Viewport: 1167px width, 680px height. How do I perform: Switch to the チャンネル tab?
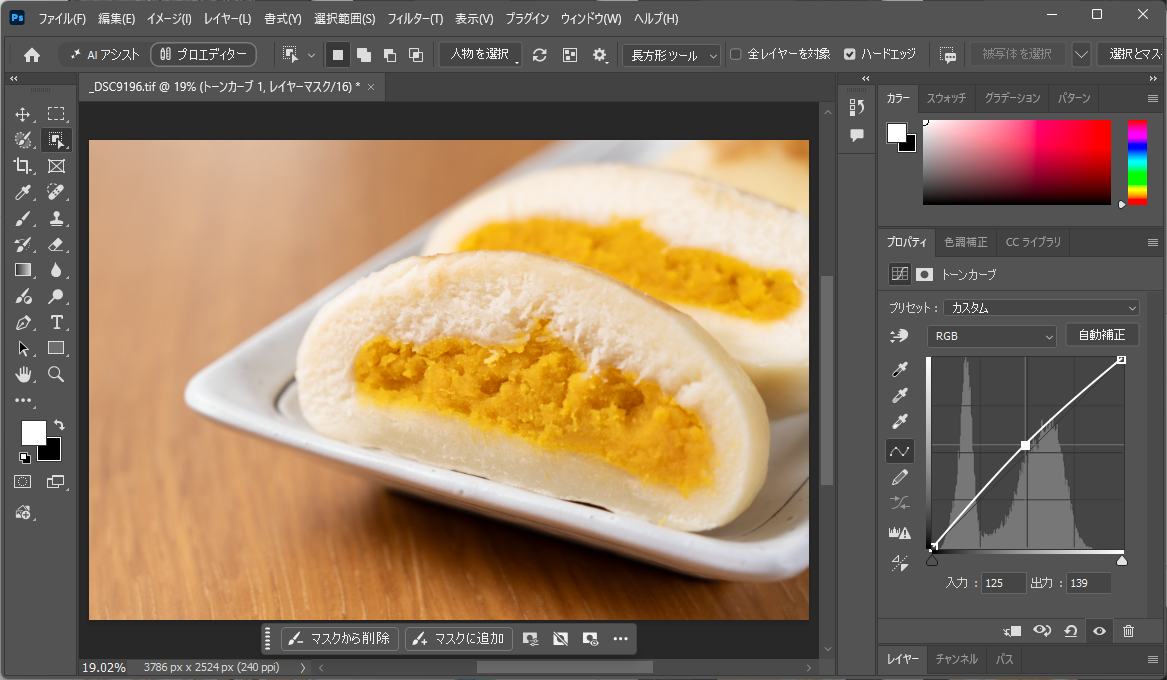956,659
